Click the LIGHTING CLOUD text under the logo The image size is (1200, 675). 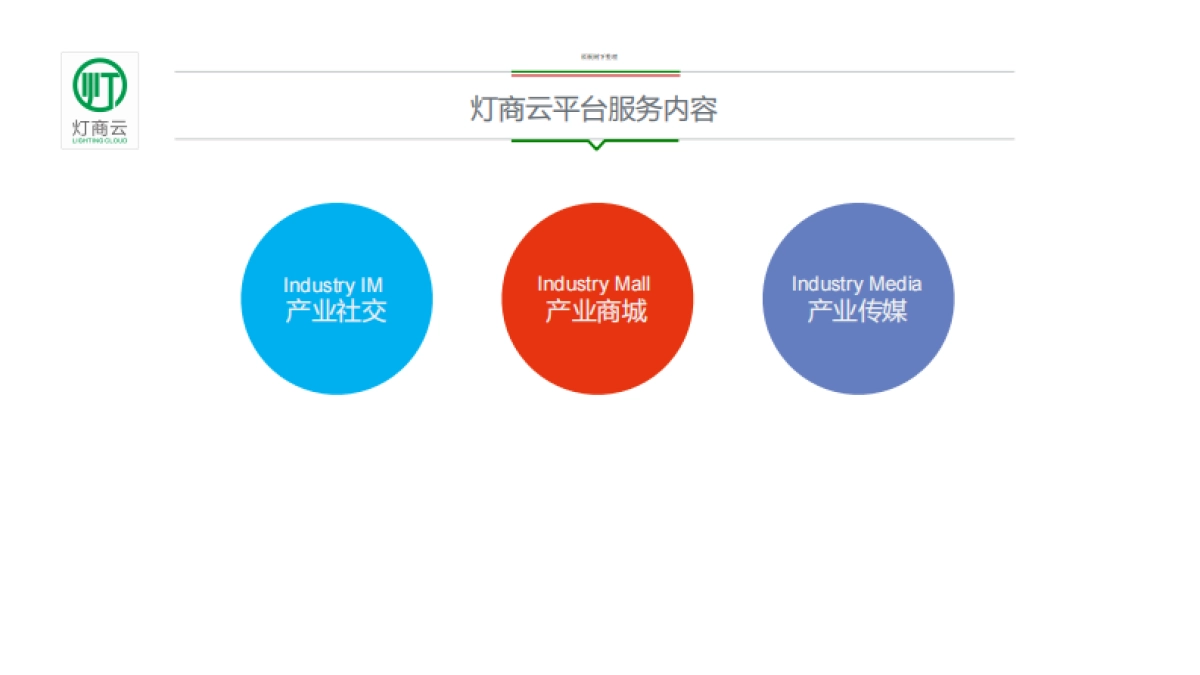(x=99, y=142)
